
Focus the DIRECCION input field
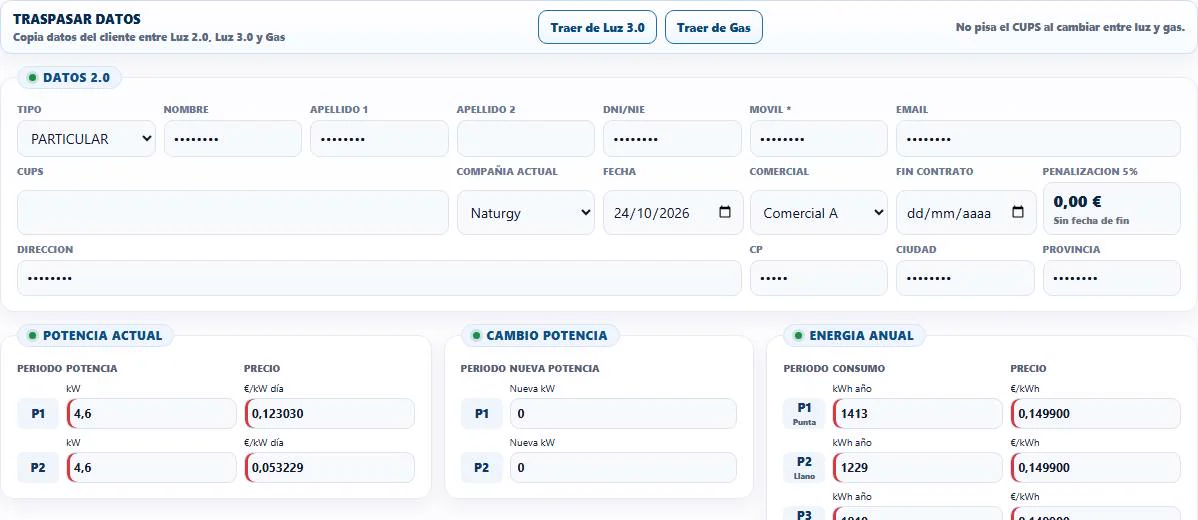pos(379,278)
